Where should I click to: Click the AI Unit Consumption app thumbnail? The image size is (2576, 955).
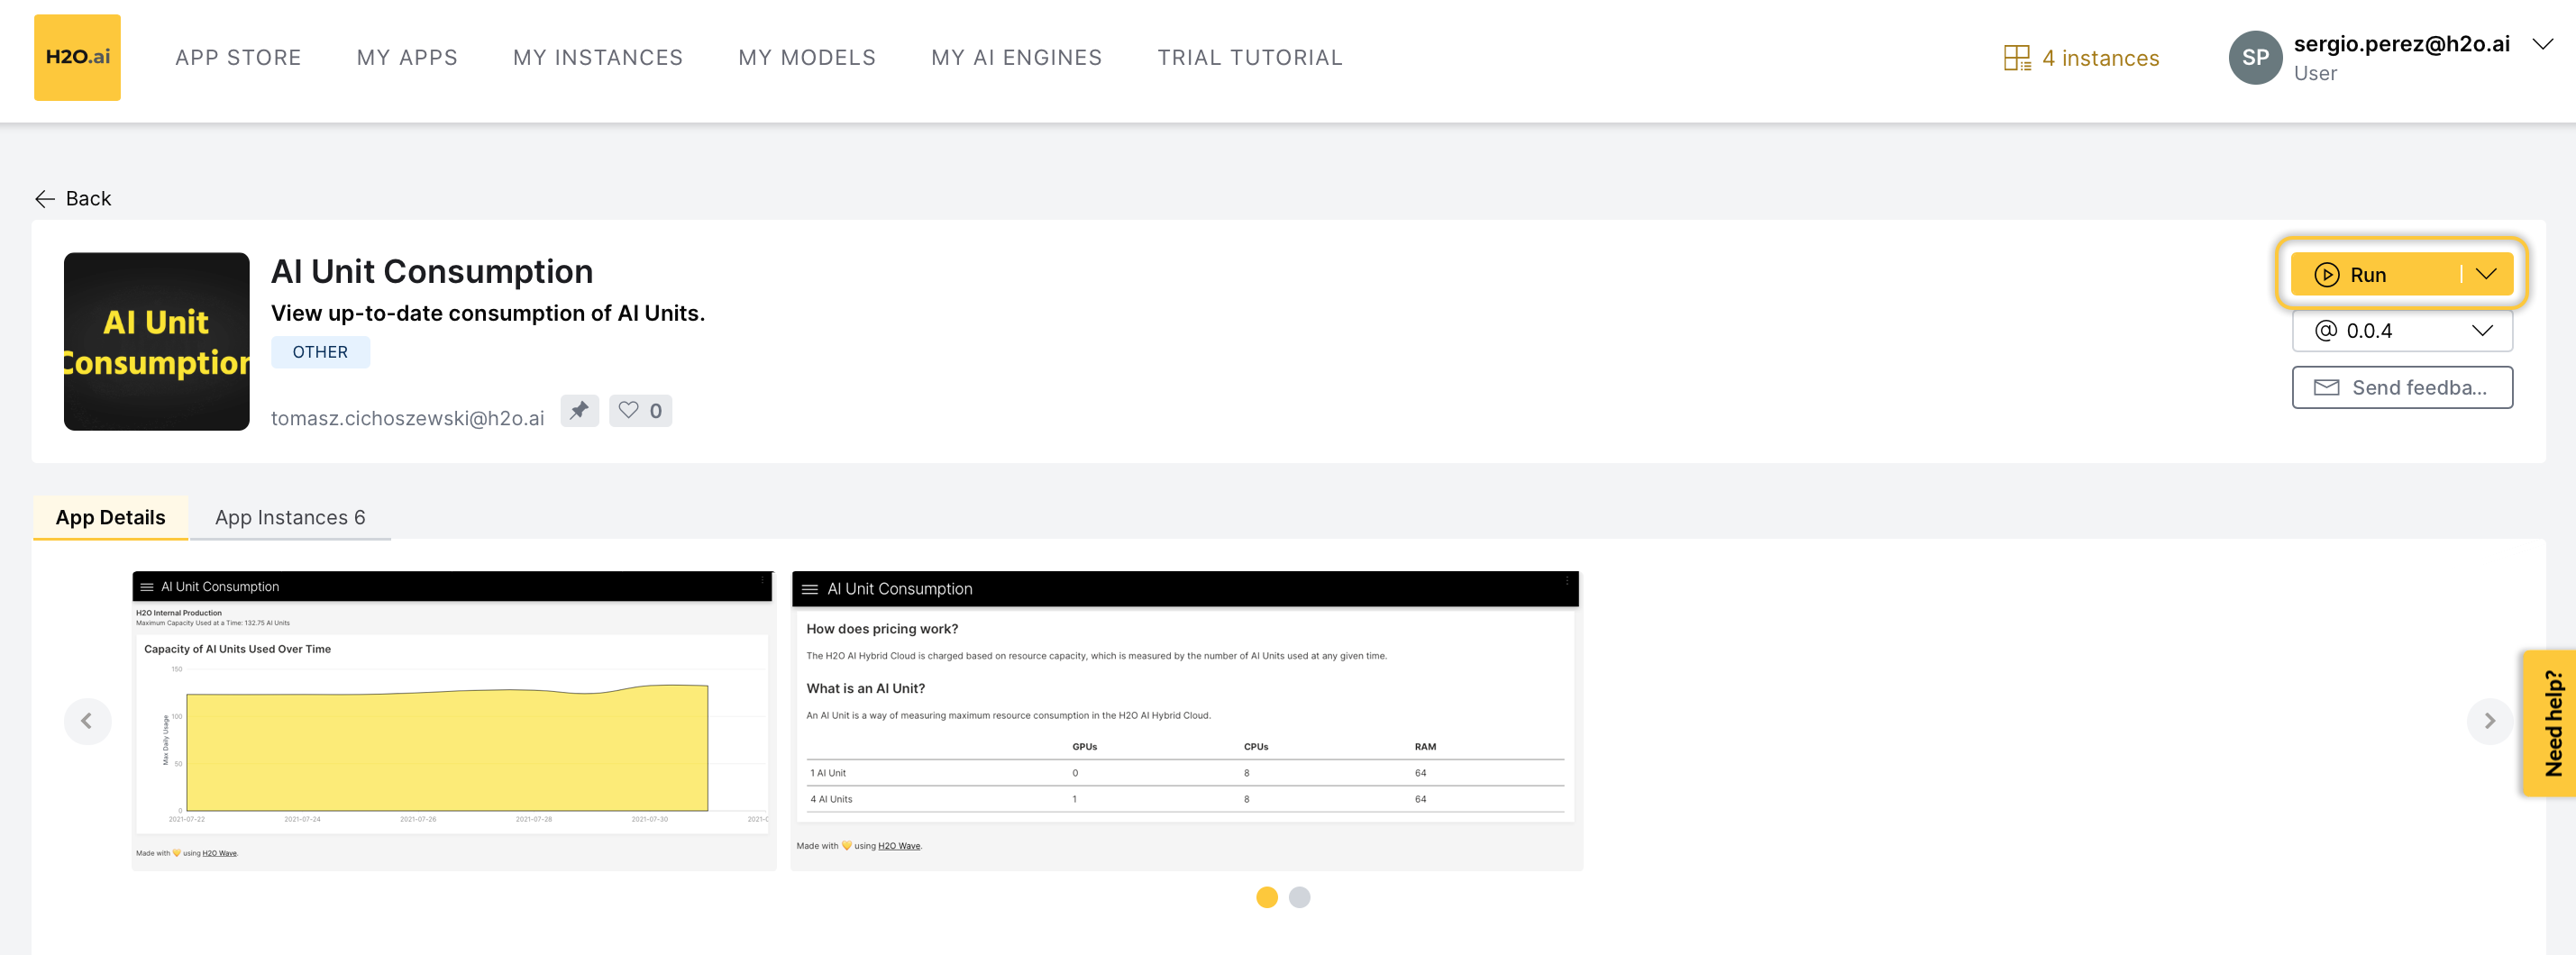coord(156,341)
